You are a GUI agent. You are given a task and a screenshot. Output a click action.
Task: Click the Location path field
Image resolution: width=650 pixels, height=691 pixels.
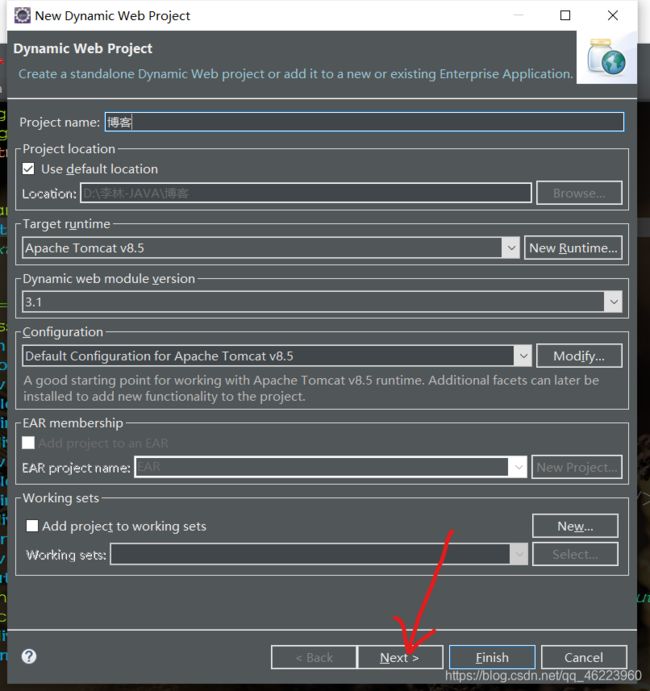coord(306,193)
